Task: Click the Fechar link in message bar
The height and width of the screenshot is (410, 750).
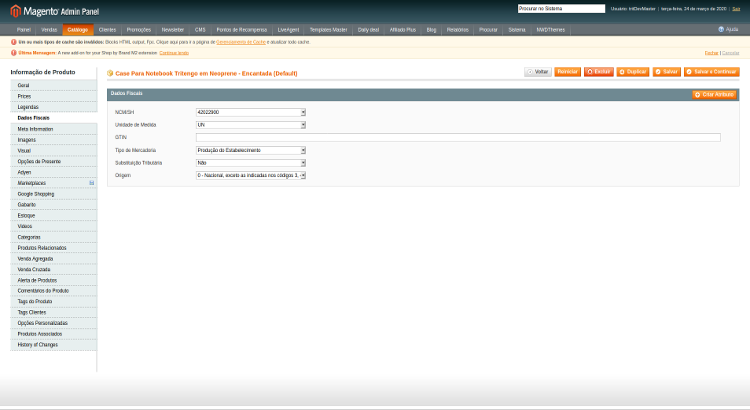Action: pos(711,53)
